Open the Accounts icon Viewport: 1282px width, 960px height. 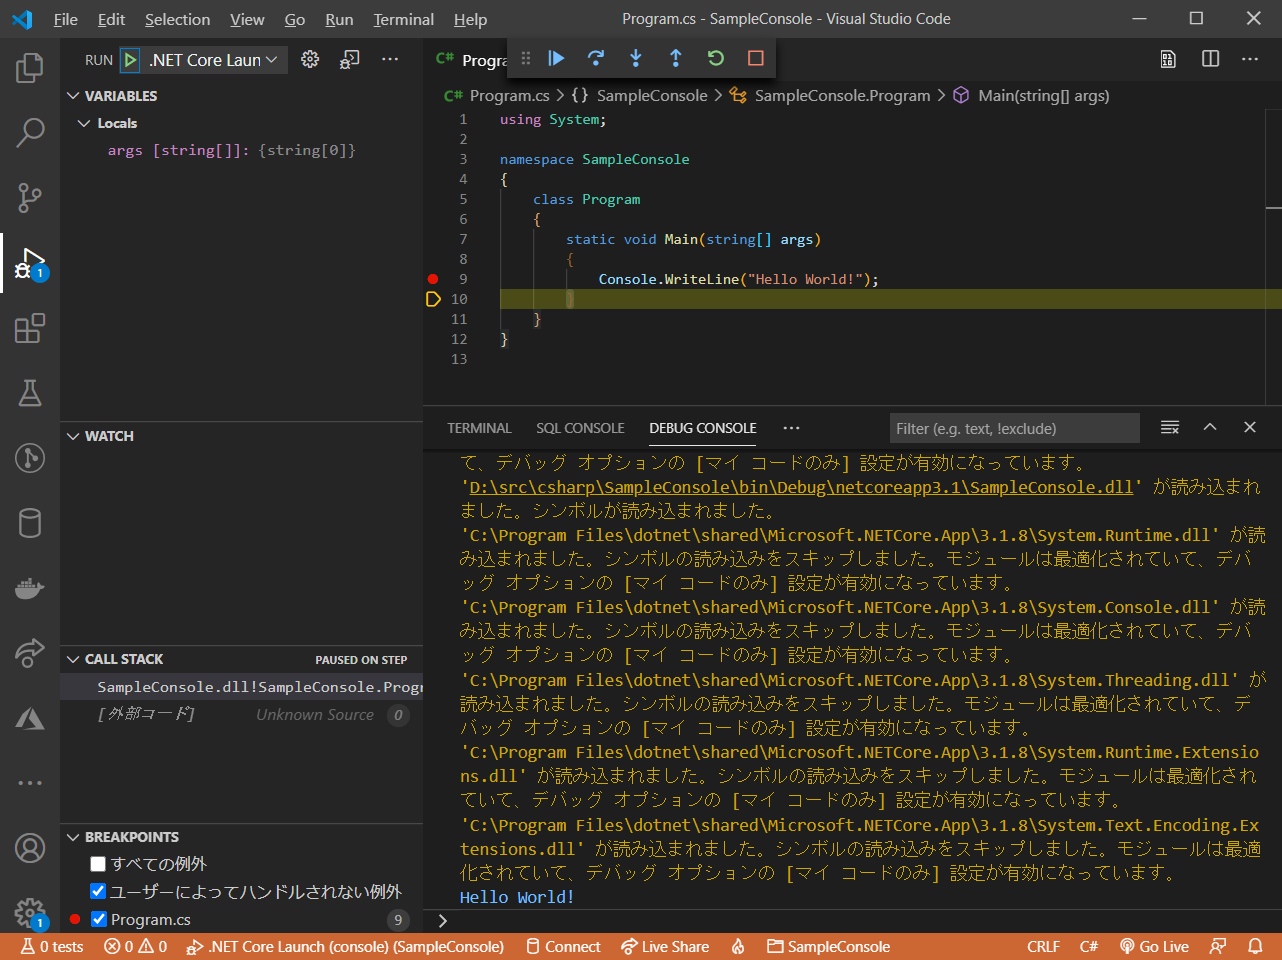pos(30,848)
